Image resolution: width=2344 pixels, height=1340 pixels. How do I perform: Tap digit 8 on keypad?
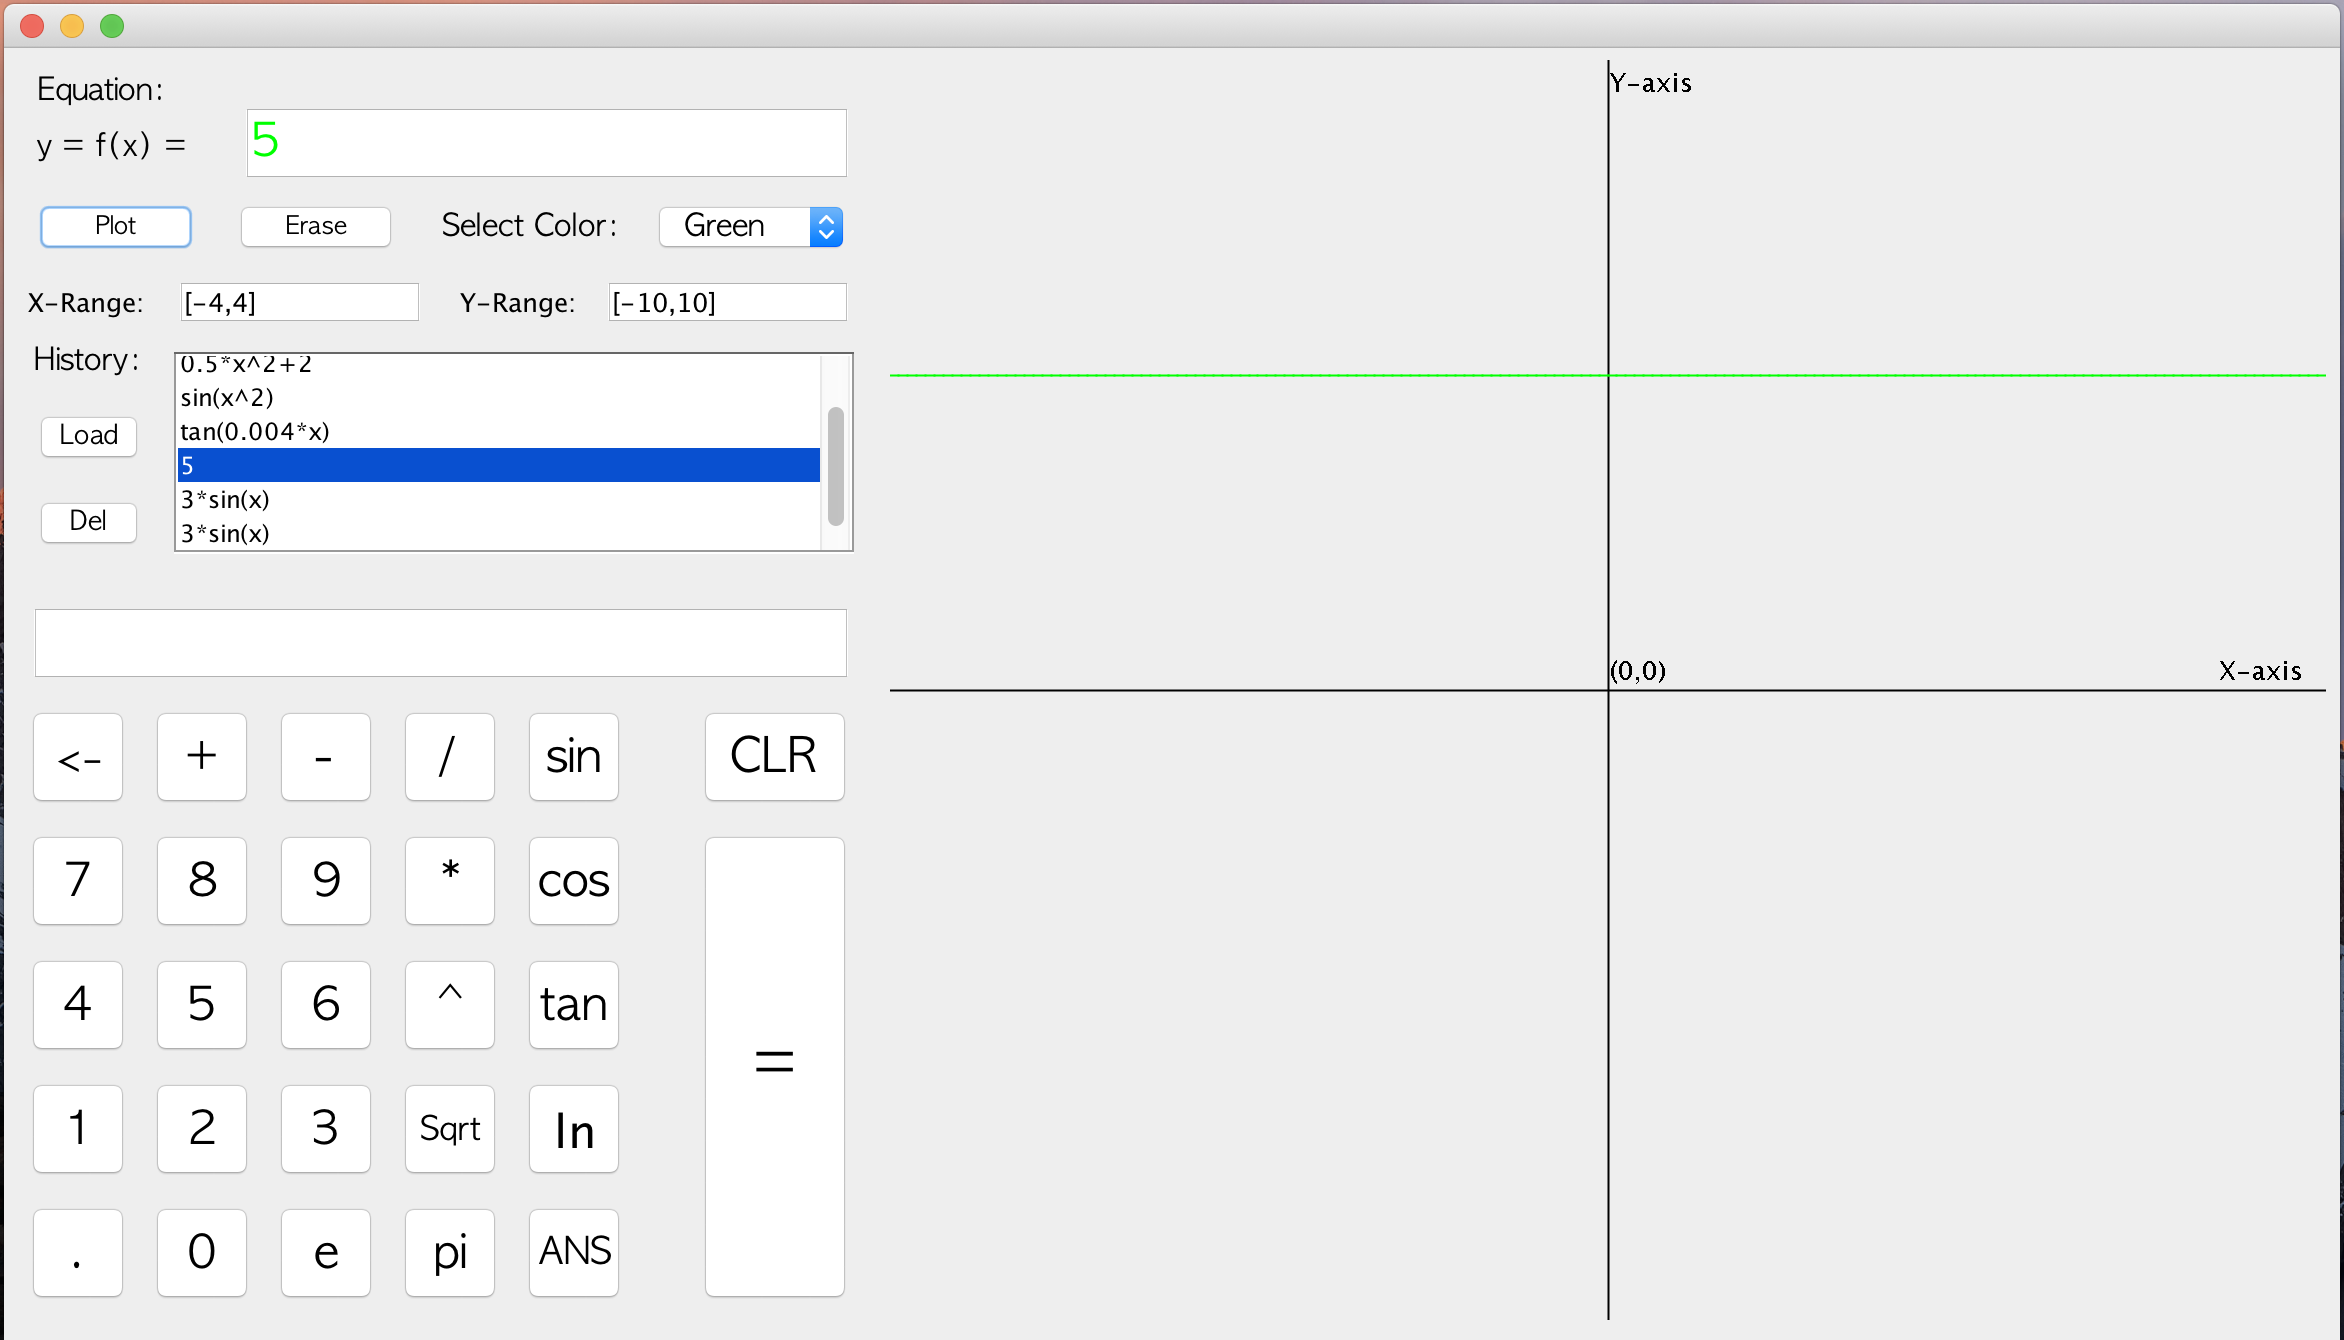pyautogui.click(x=202, y=881)
